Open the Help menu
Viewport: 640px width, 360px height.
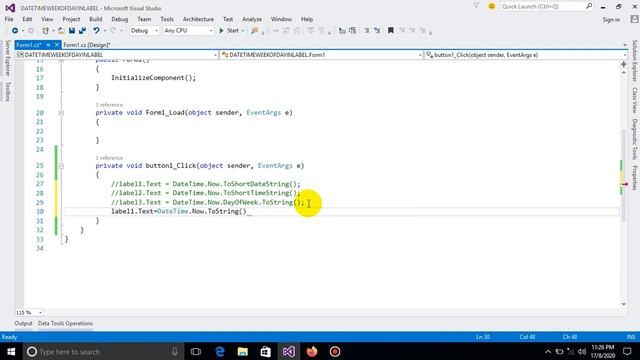coord(307,19)
